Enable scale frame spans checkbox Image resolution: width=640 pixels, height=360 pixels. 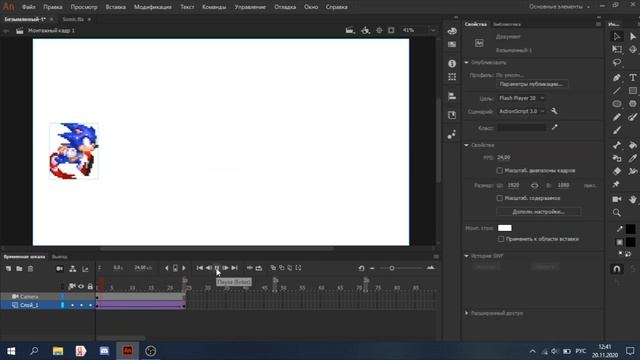(500, 170)
